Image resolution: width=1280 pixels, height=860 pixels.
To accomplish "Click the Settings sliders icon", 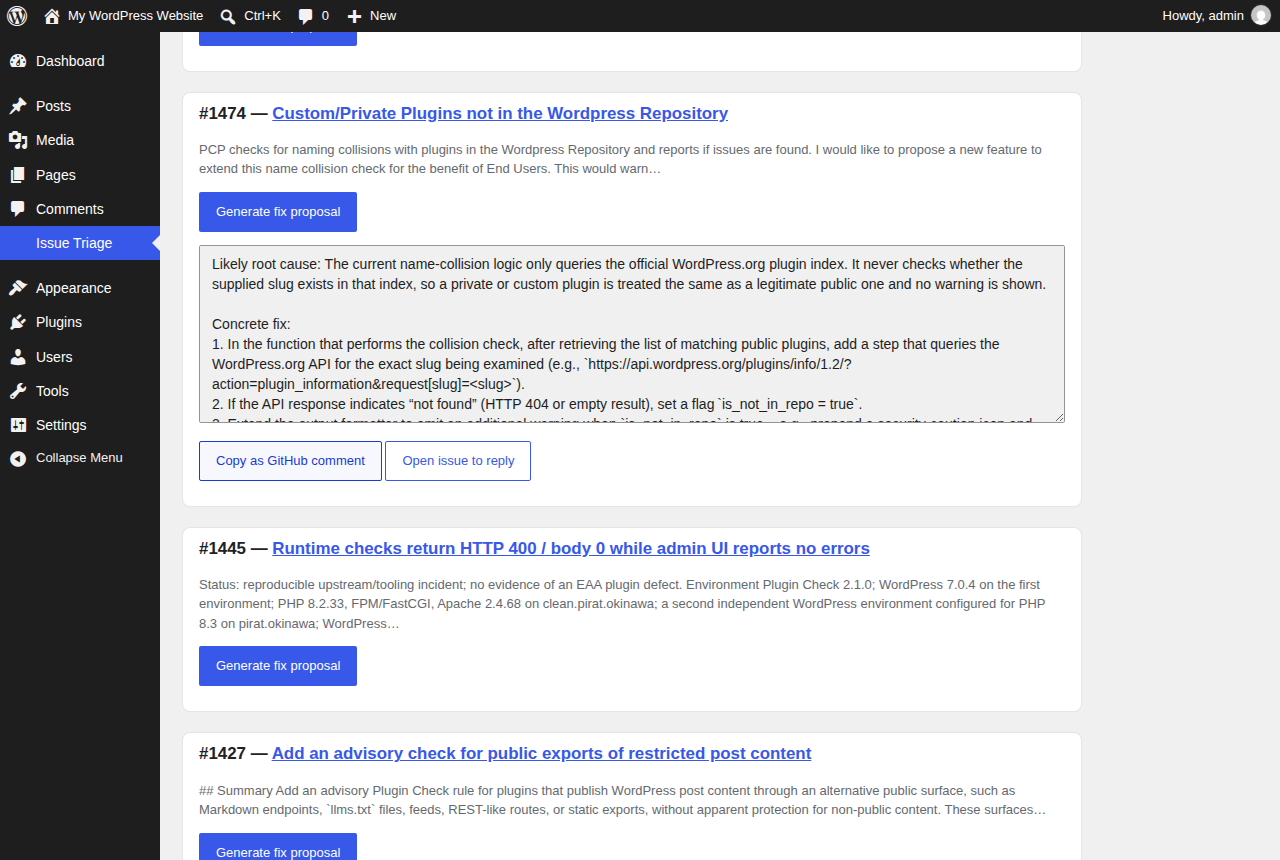I will pyautogui.click(x=18, y=425).
